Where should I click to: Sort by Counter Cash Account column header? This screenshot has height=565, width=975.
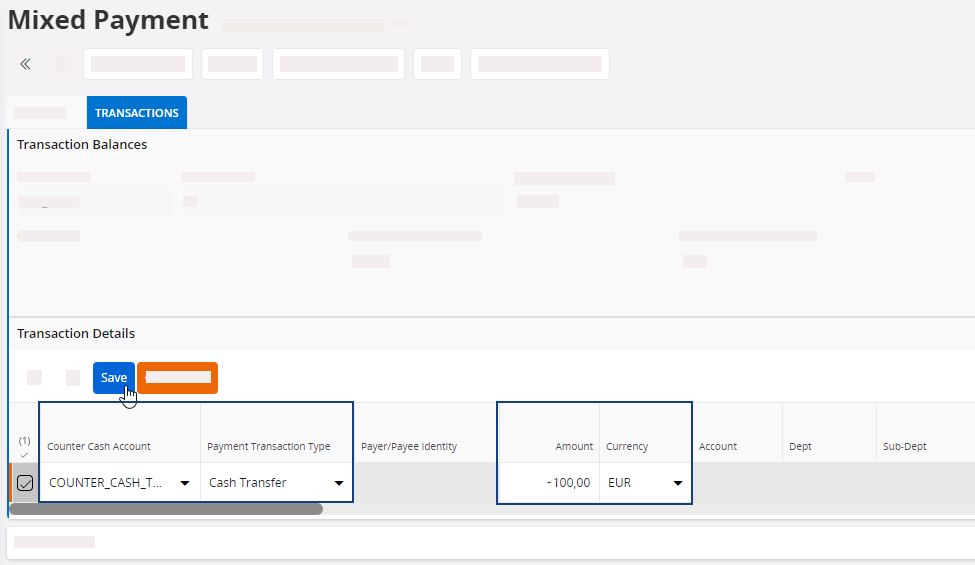click(x=99, y=446)
